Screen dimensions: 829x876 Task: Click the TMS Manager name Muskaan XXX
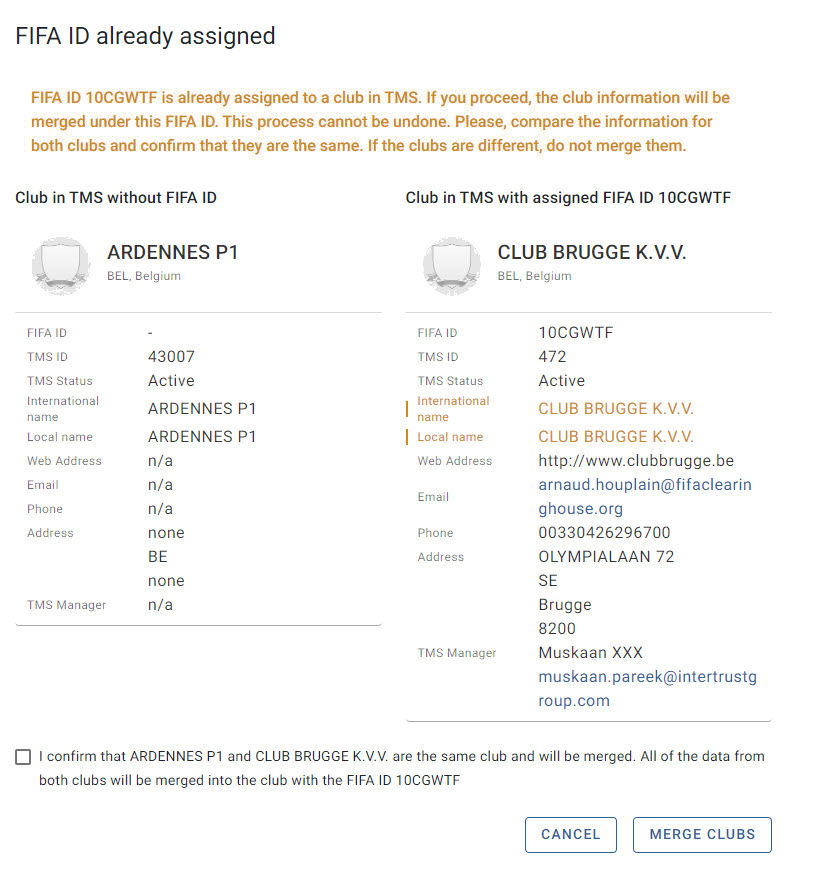pyautogui.click(x=590, y=653)
